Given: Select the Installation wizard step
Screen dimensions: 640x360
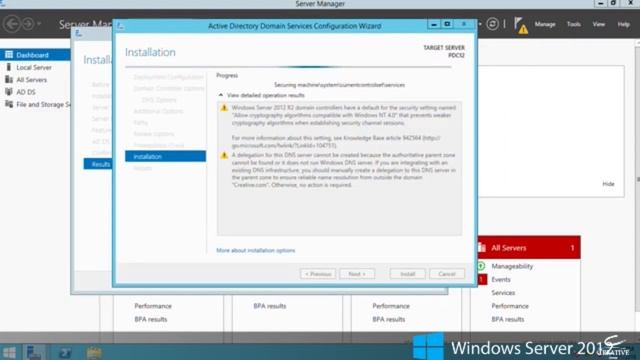Looking at the screenshot, I should pyautogui.click(x=165, y=156).
